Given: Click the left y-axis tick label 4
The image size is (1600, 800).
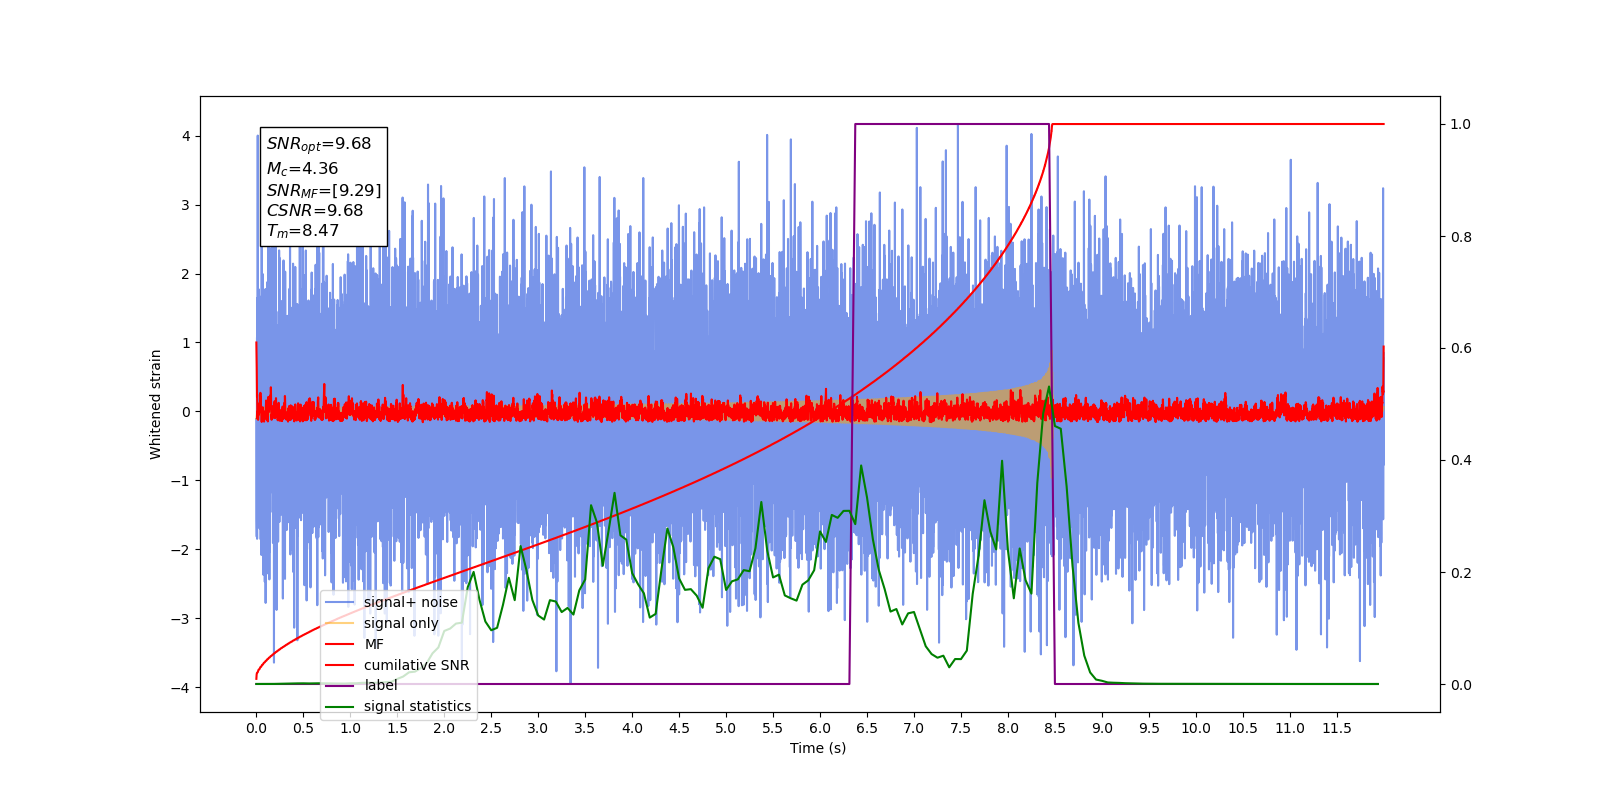Looking at the screenshot, I should 186,136.
